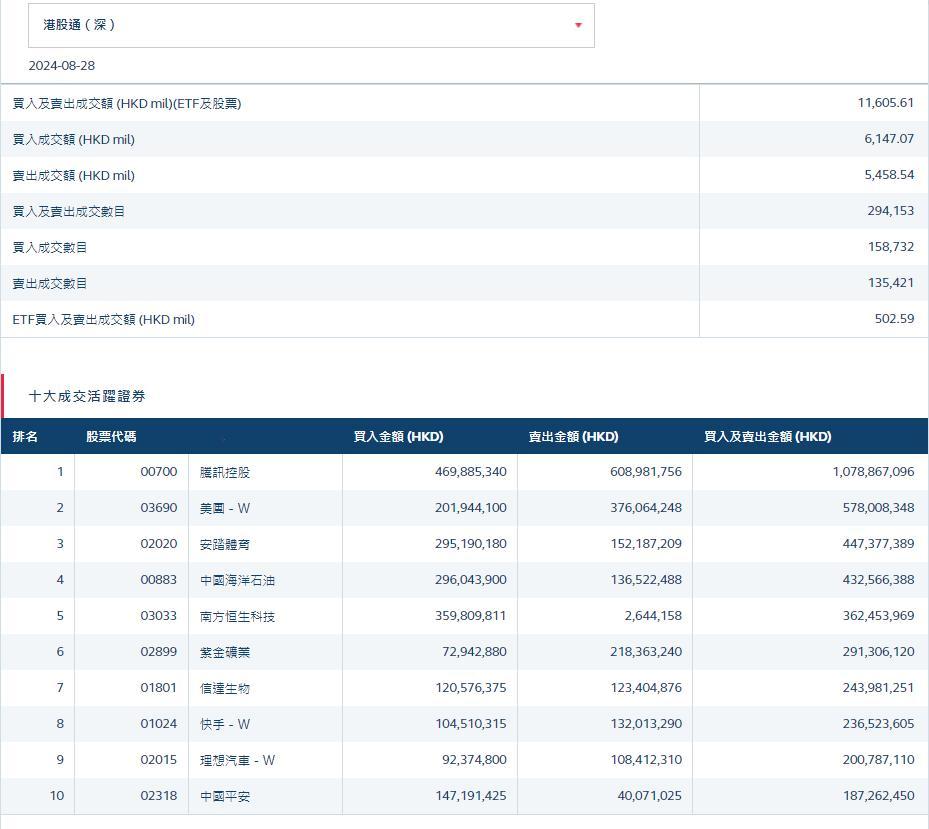Click the 十大成交活躍證券 section heading
The image size is (929, 829).
pyautogui.click(x=87, y=396)
